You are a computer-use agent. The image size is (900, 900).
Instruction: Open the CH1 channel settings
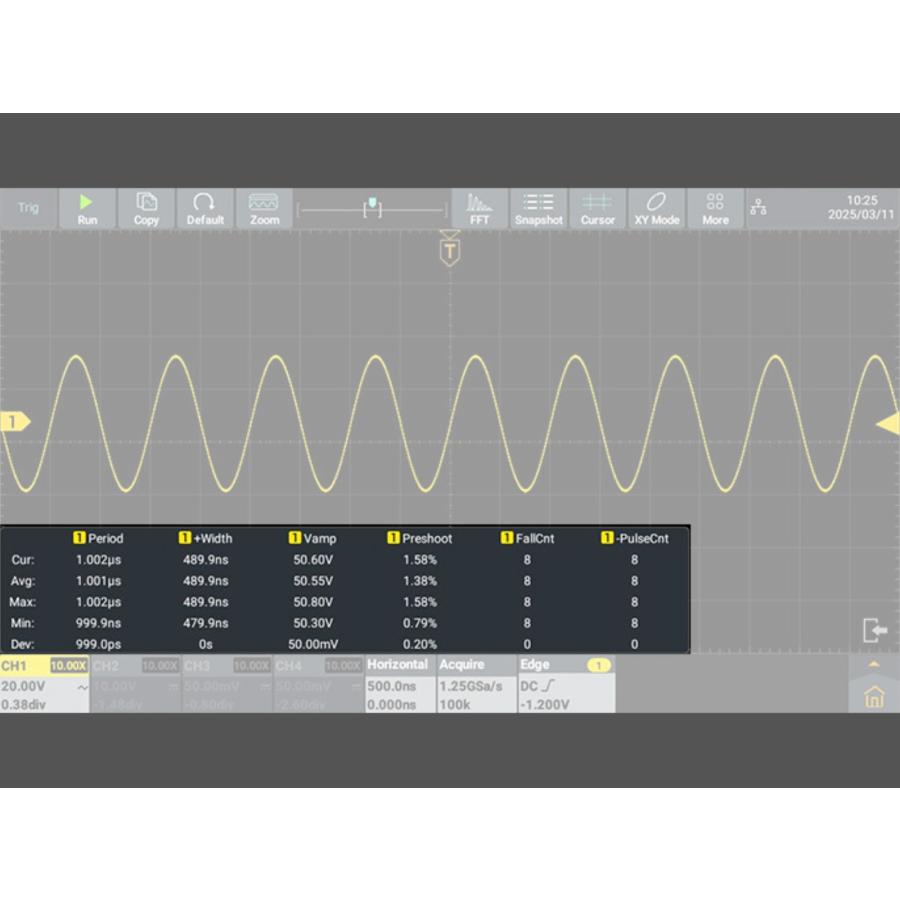click(x=44, y=684)
